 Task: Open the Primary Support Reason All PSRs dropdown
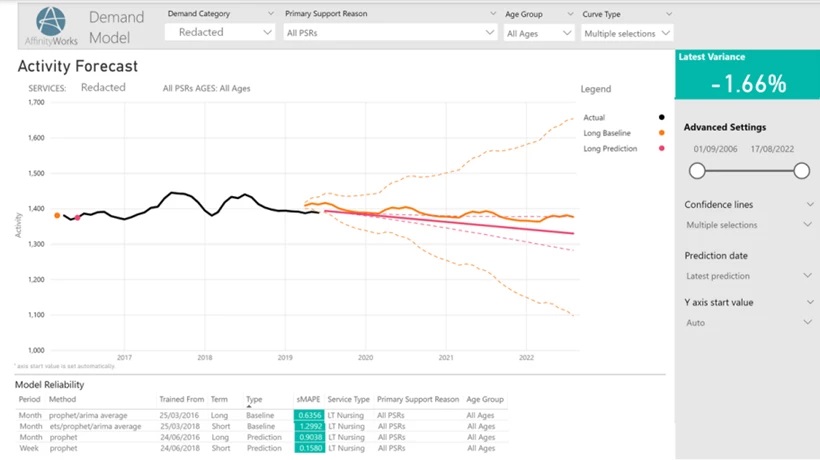(x=389, y=33)
